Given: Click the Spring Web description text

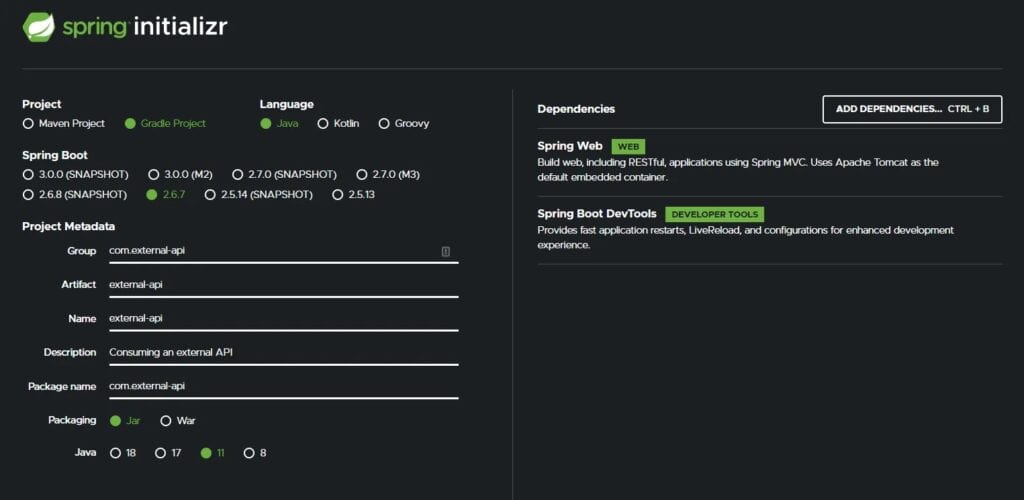Looking at the screenshot, I should (738, 170).
